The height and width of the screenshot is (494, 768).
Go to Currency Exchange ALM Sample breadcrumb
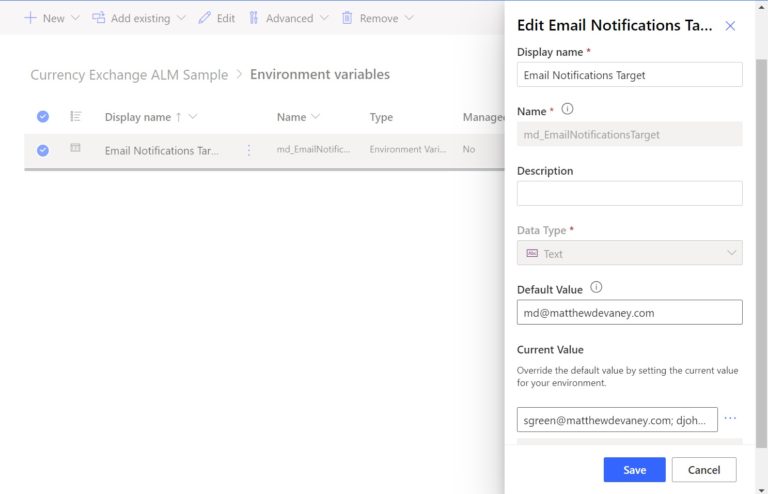[129, 75]
